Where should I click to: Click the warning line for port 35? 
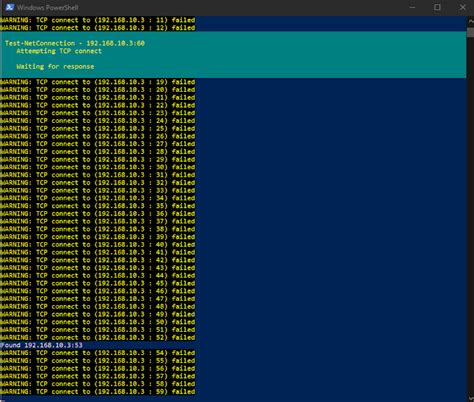pos(98,206)
